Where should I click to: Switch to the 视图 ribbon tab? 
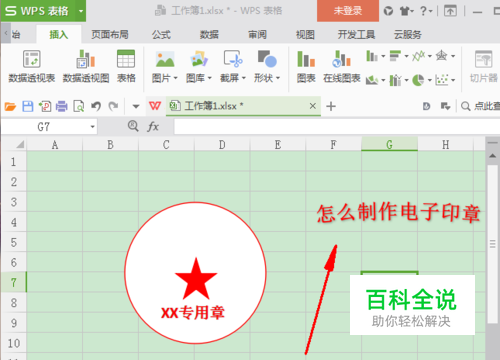tap(305, 34)
